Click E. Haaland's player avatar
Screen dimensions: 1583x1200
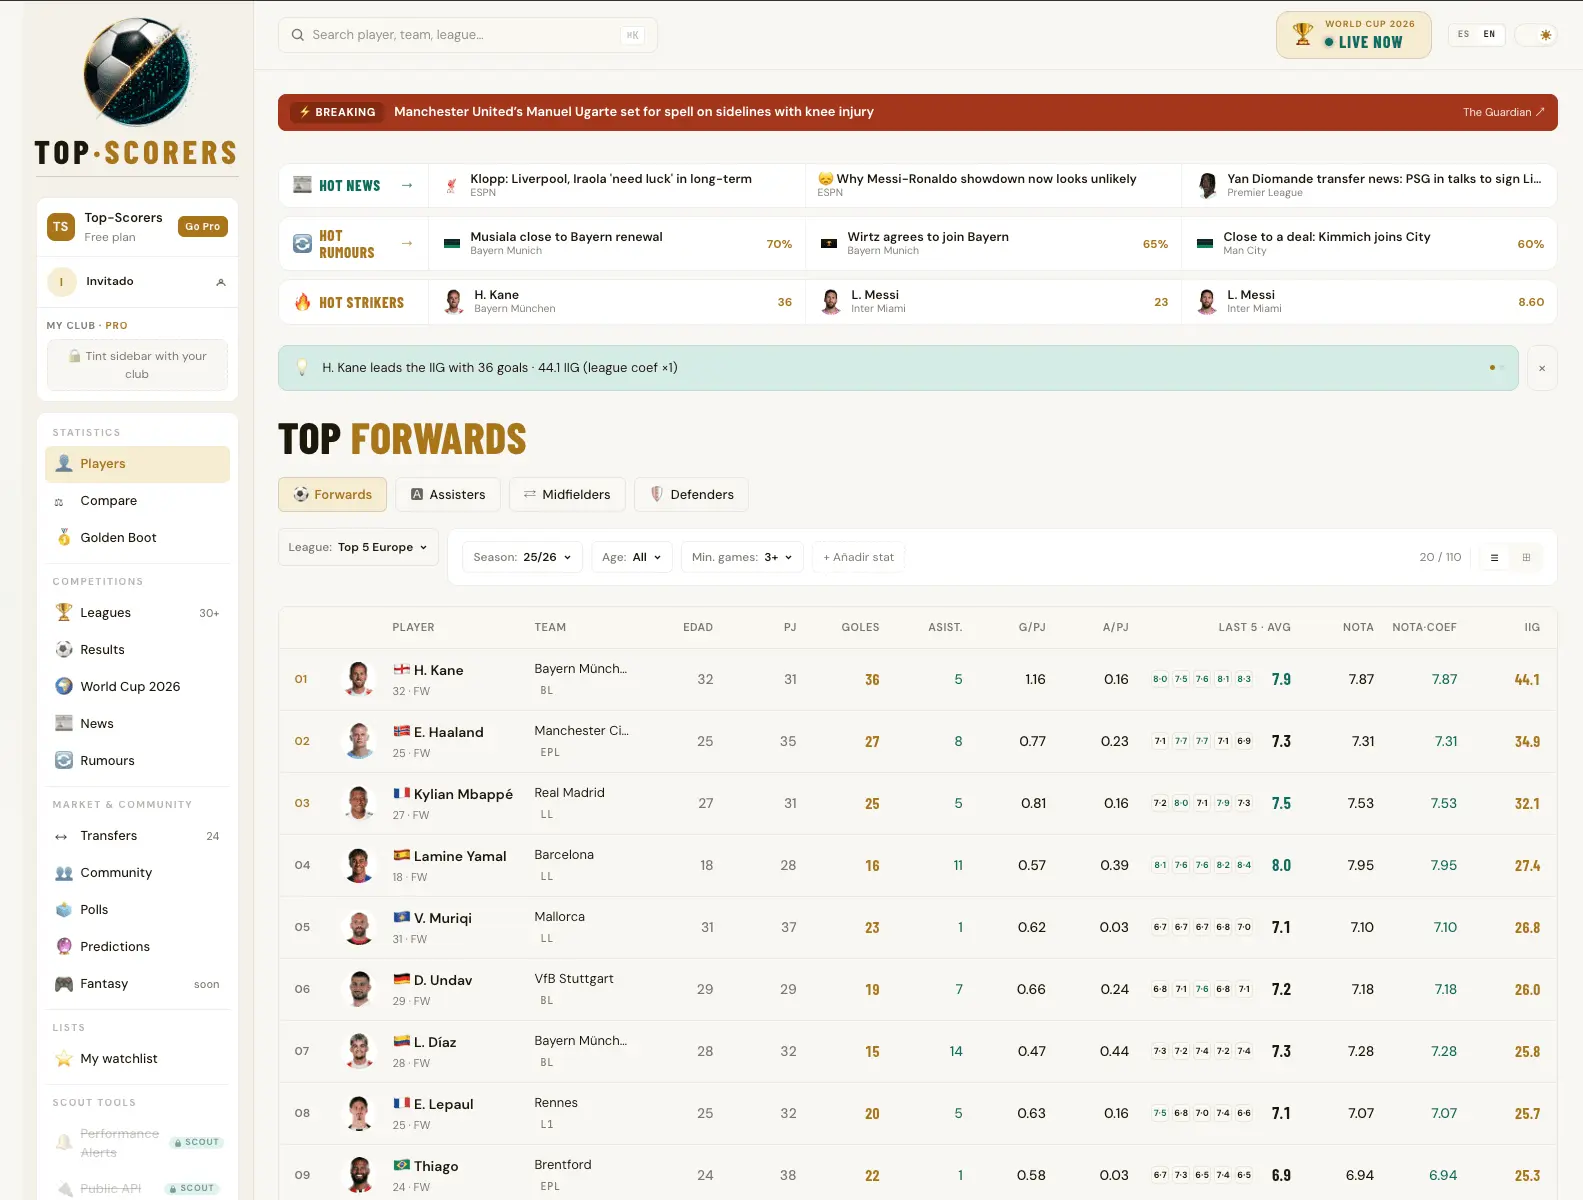tap(359, 741)
